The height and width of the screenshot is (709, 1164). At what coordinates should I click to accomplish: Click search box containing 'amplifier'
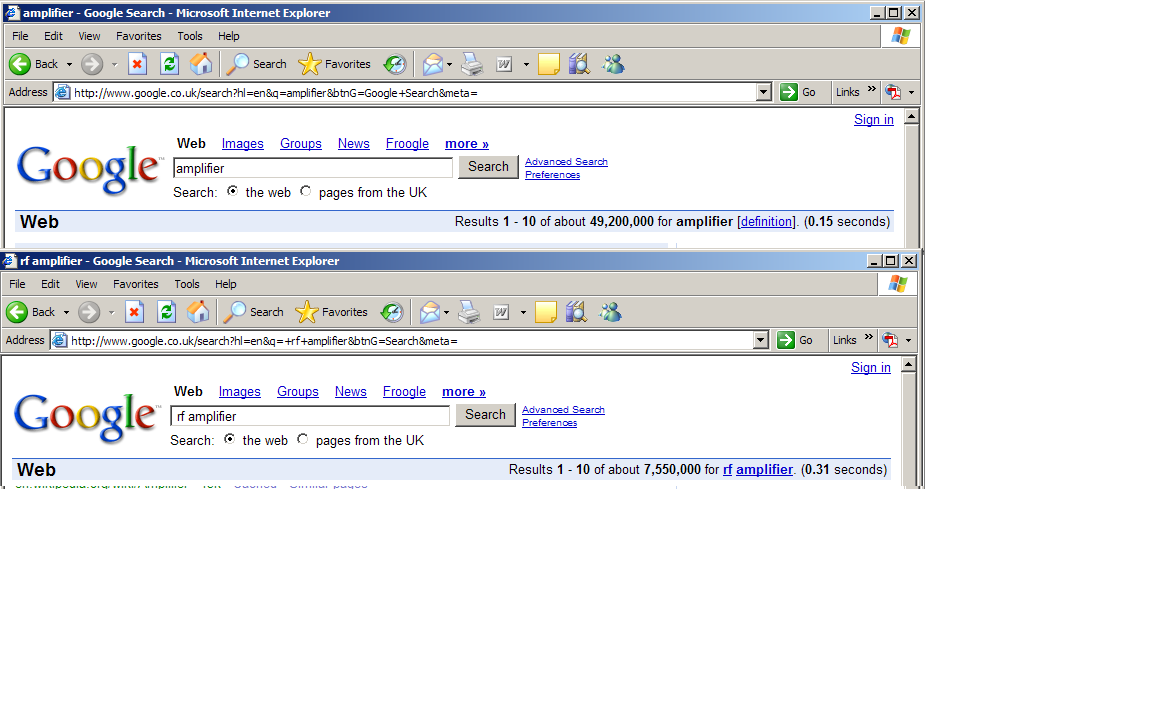pyautogui.click(x=313, y=169)
